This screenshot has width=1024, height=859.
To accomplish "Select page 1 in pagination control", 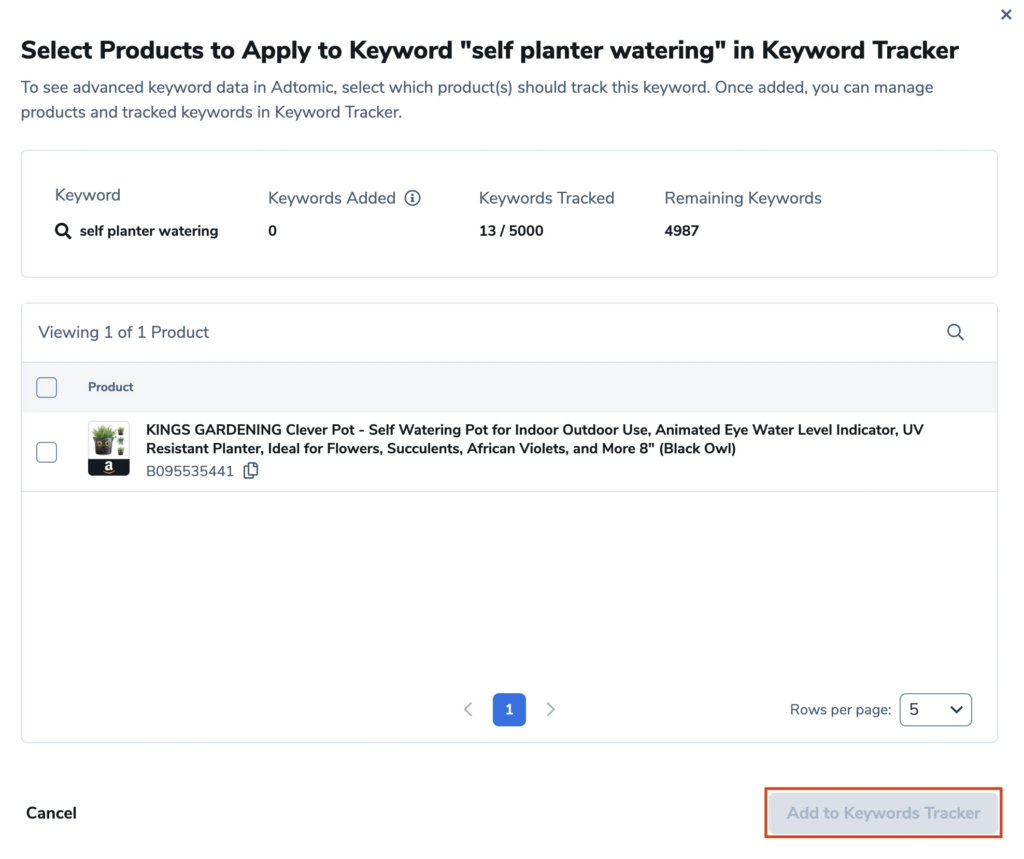I will pos(509,709).
